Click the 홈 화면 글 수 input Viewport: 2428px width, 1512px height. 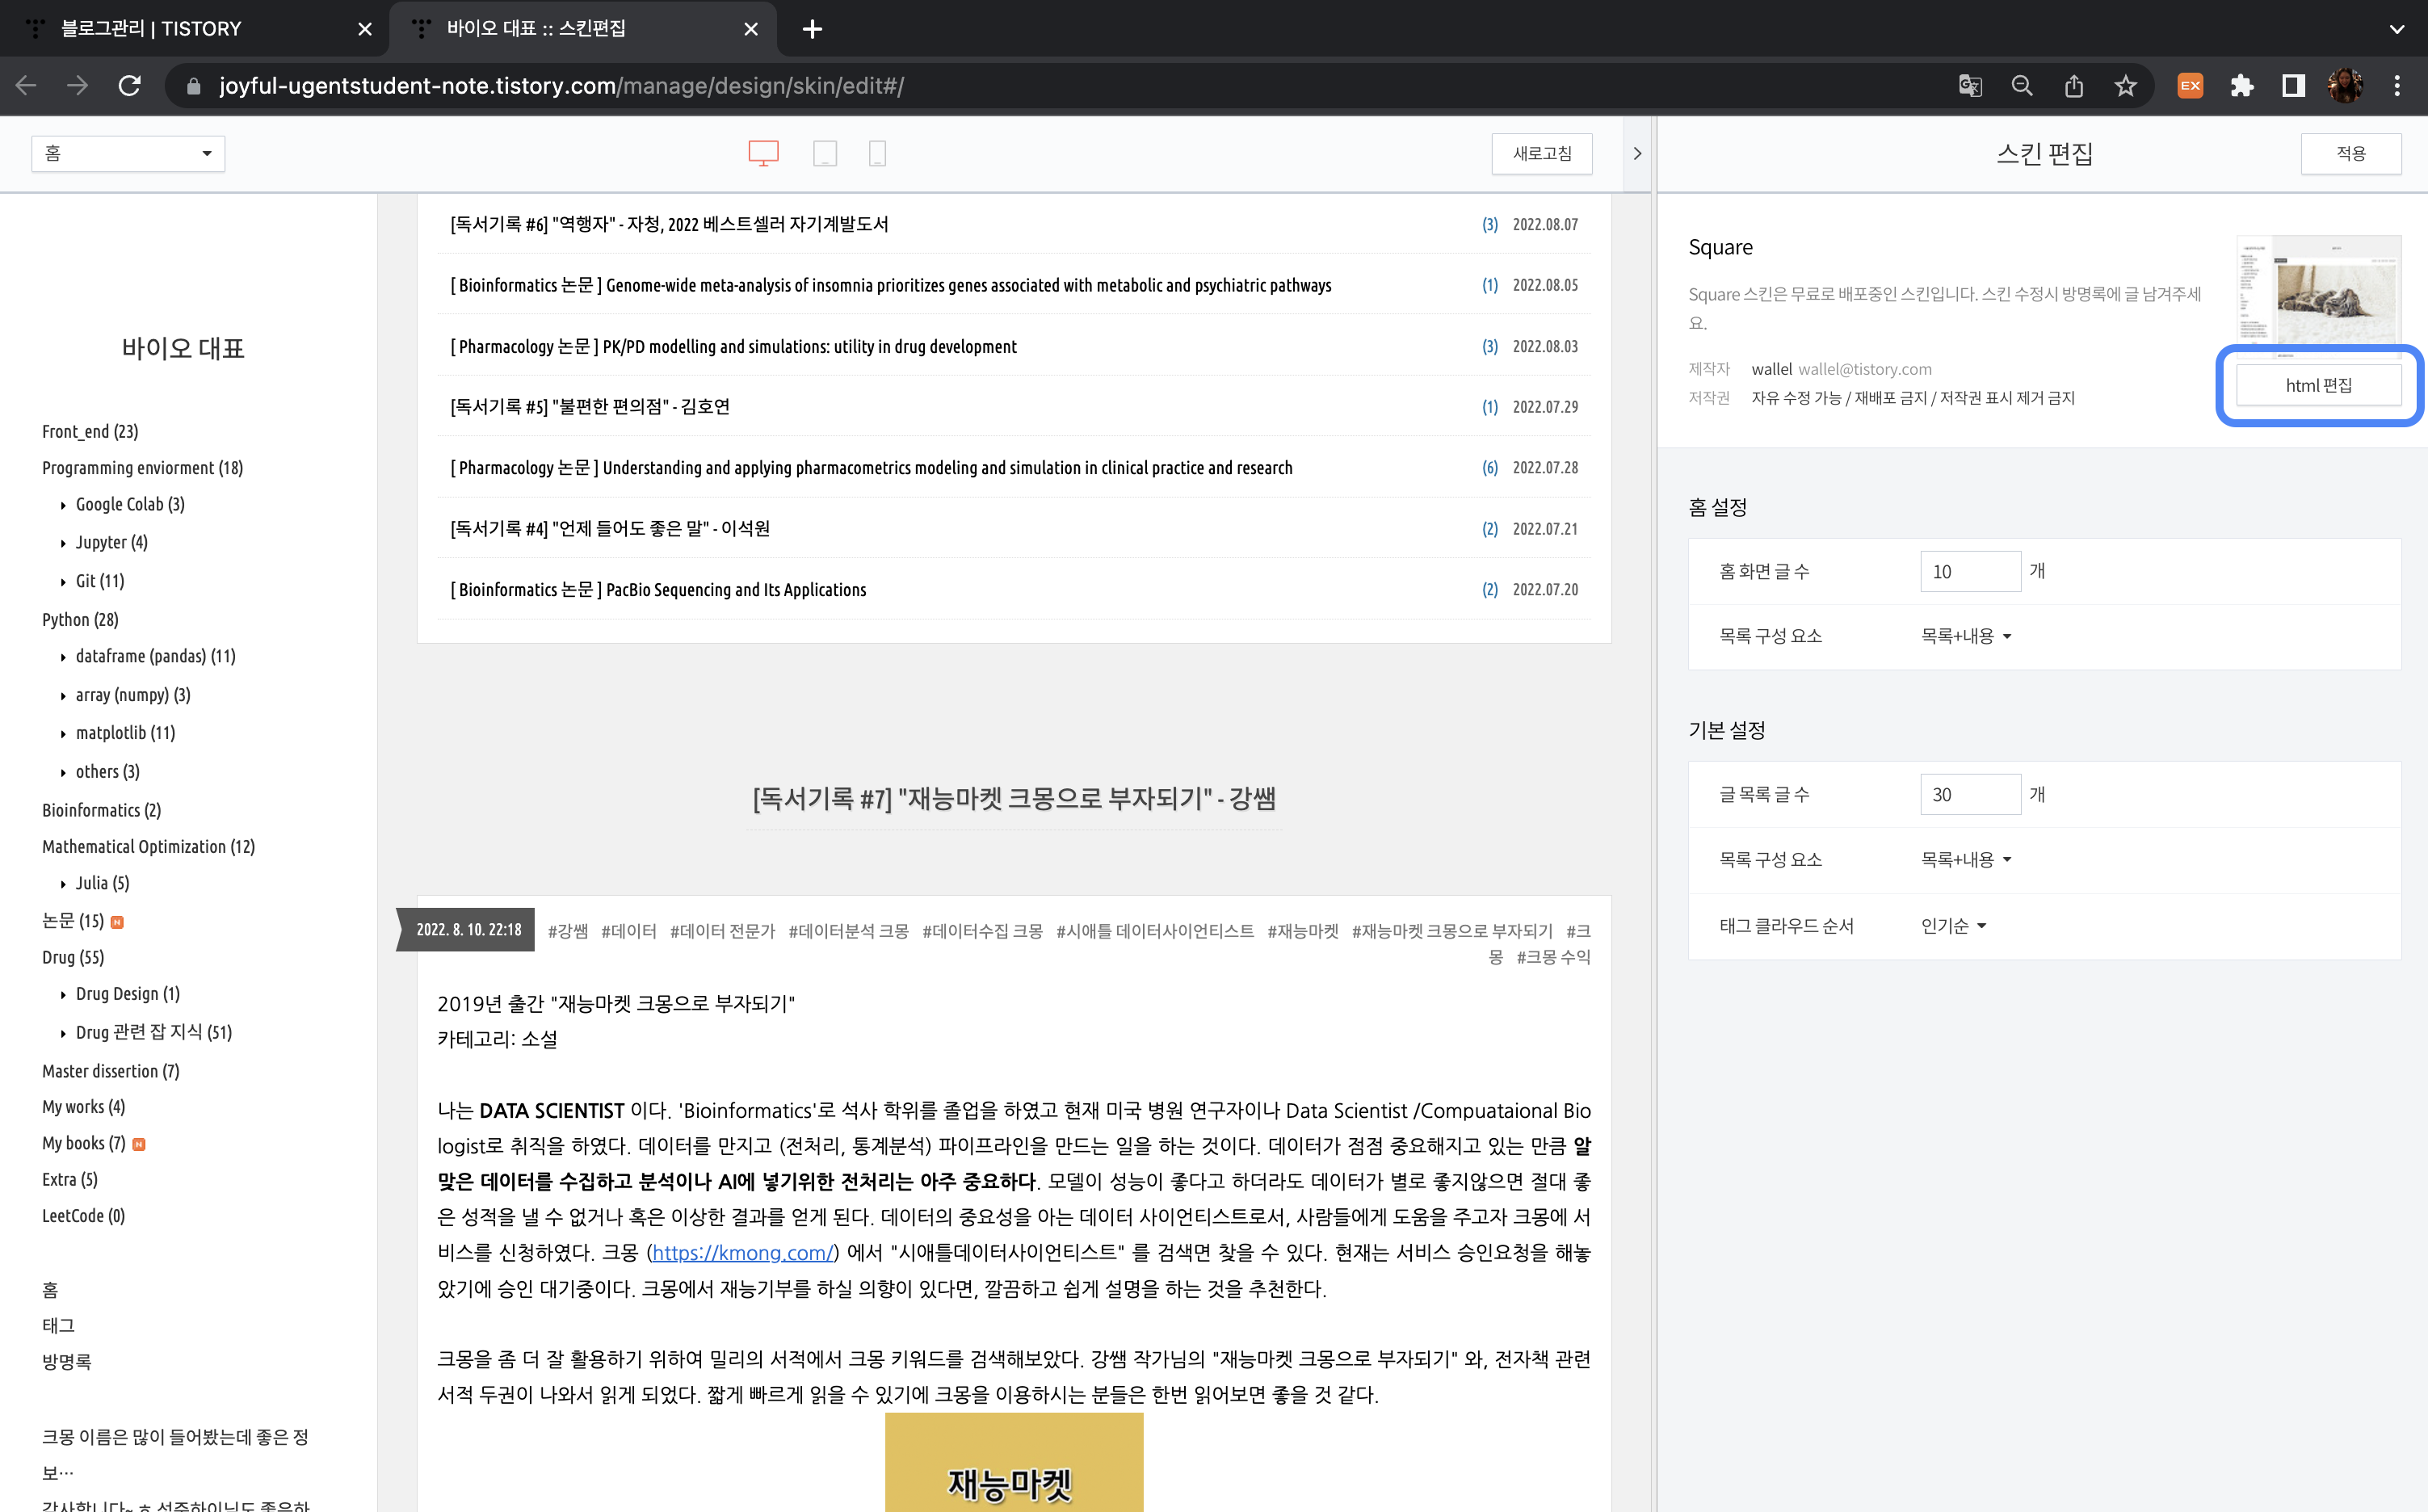pyautogui.click(x=1969, y=572)
